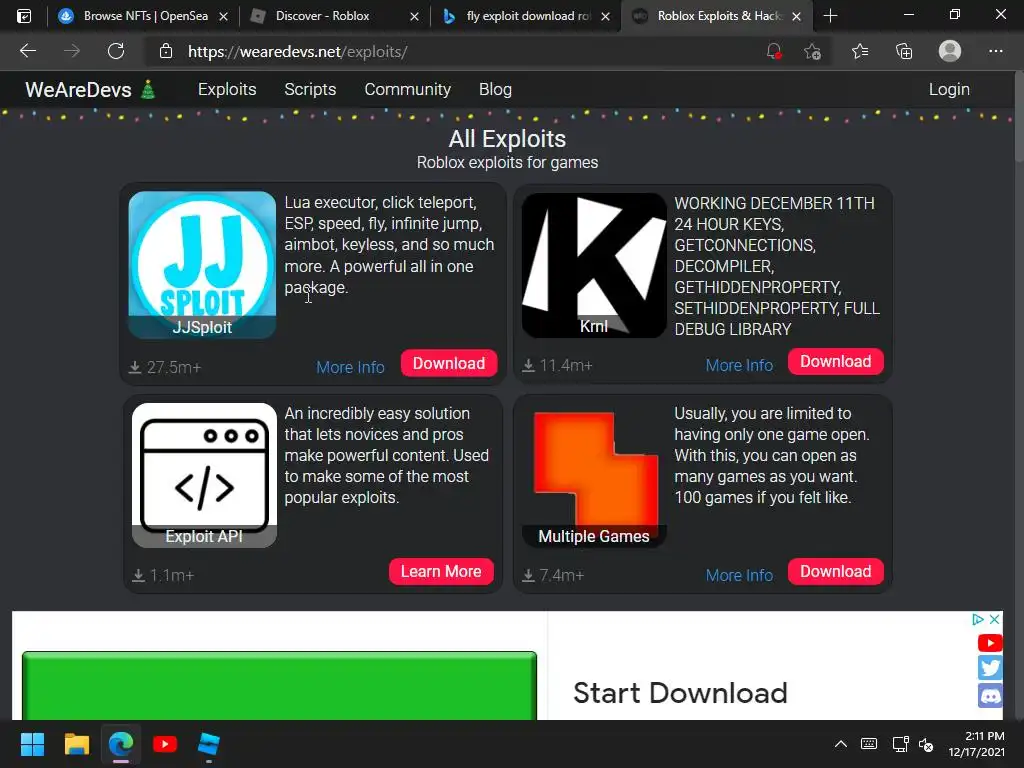Open the Community nav item
Viewport: 1024px width, 768px height.
(x=408, y=89)
